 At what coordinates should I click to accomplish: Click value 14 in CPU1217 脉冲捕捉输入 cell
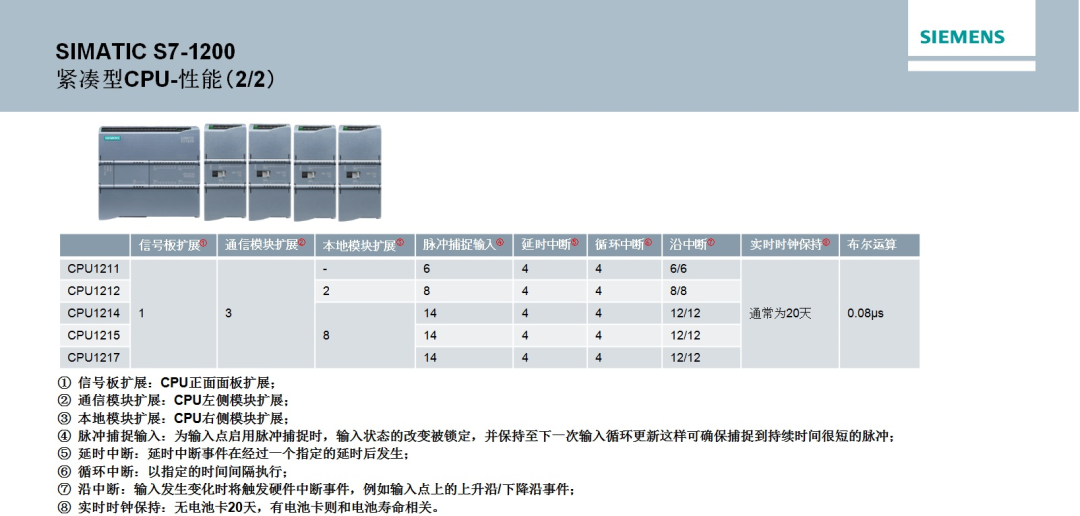(x=430, y=357)
